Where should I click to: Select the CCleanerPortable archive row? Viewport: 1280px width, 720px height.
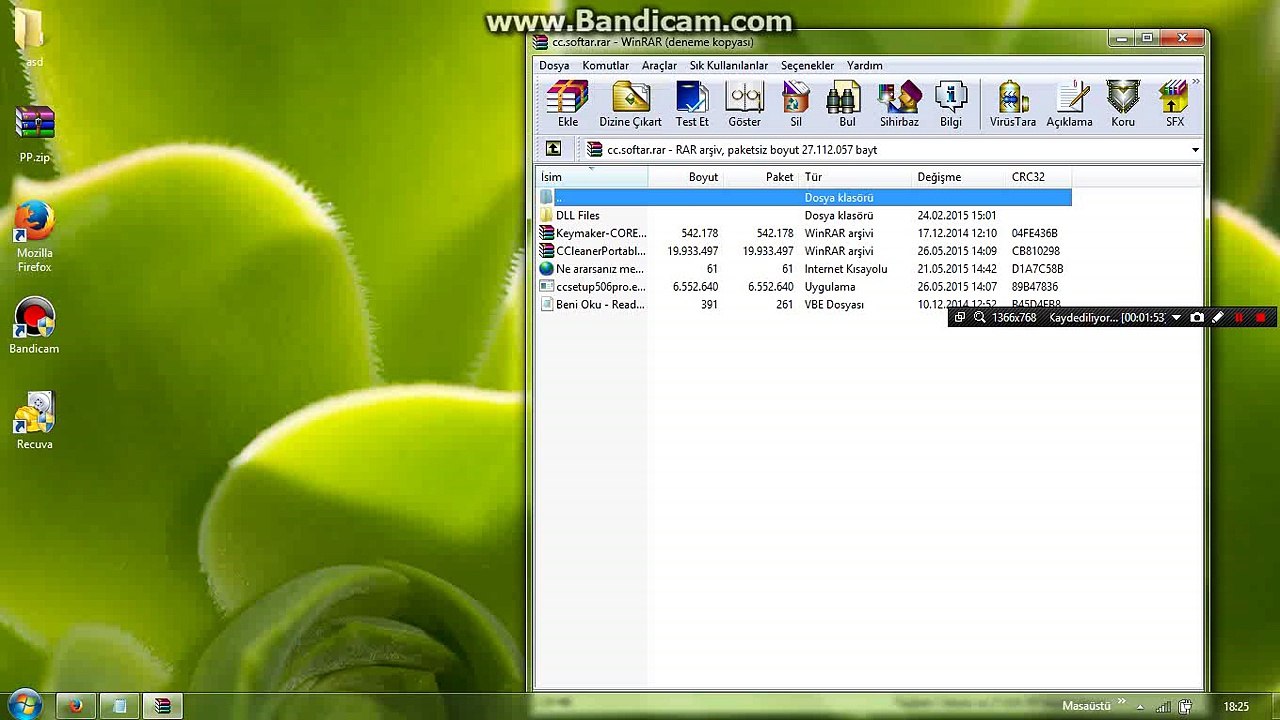tap(804, 251)
